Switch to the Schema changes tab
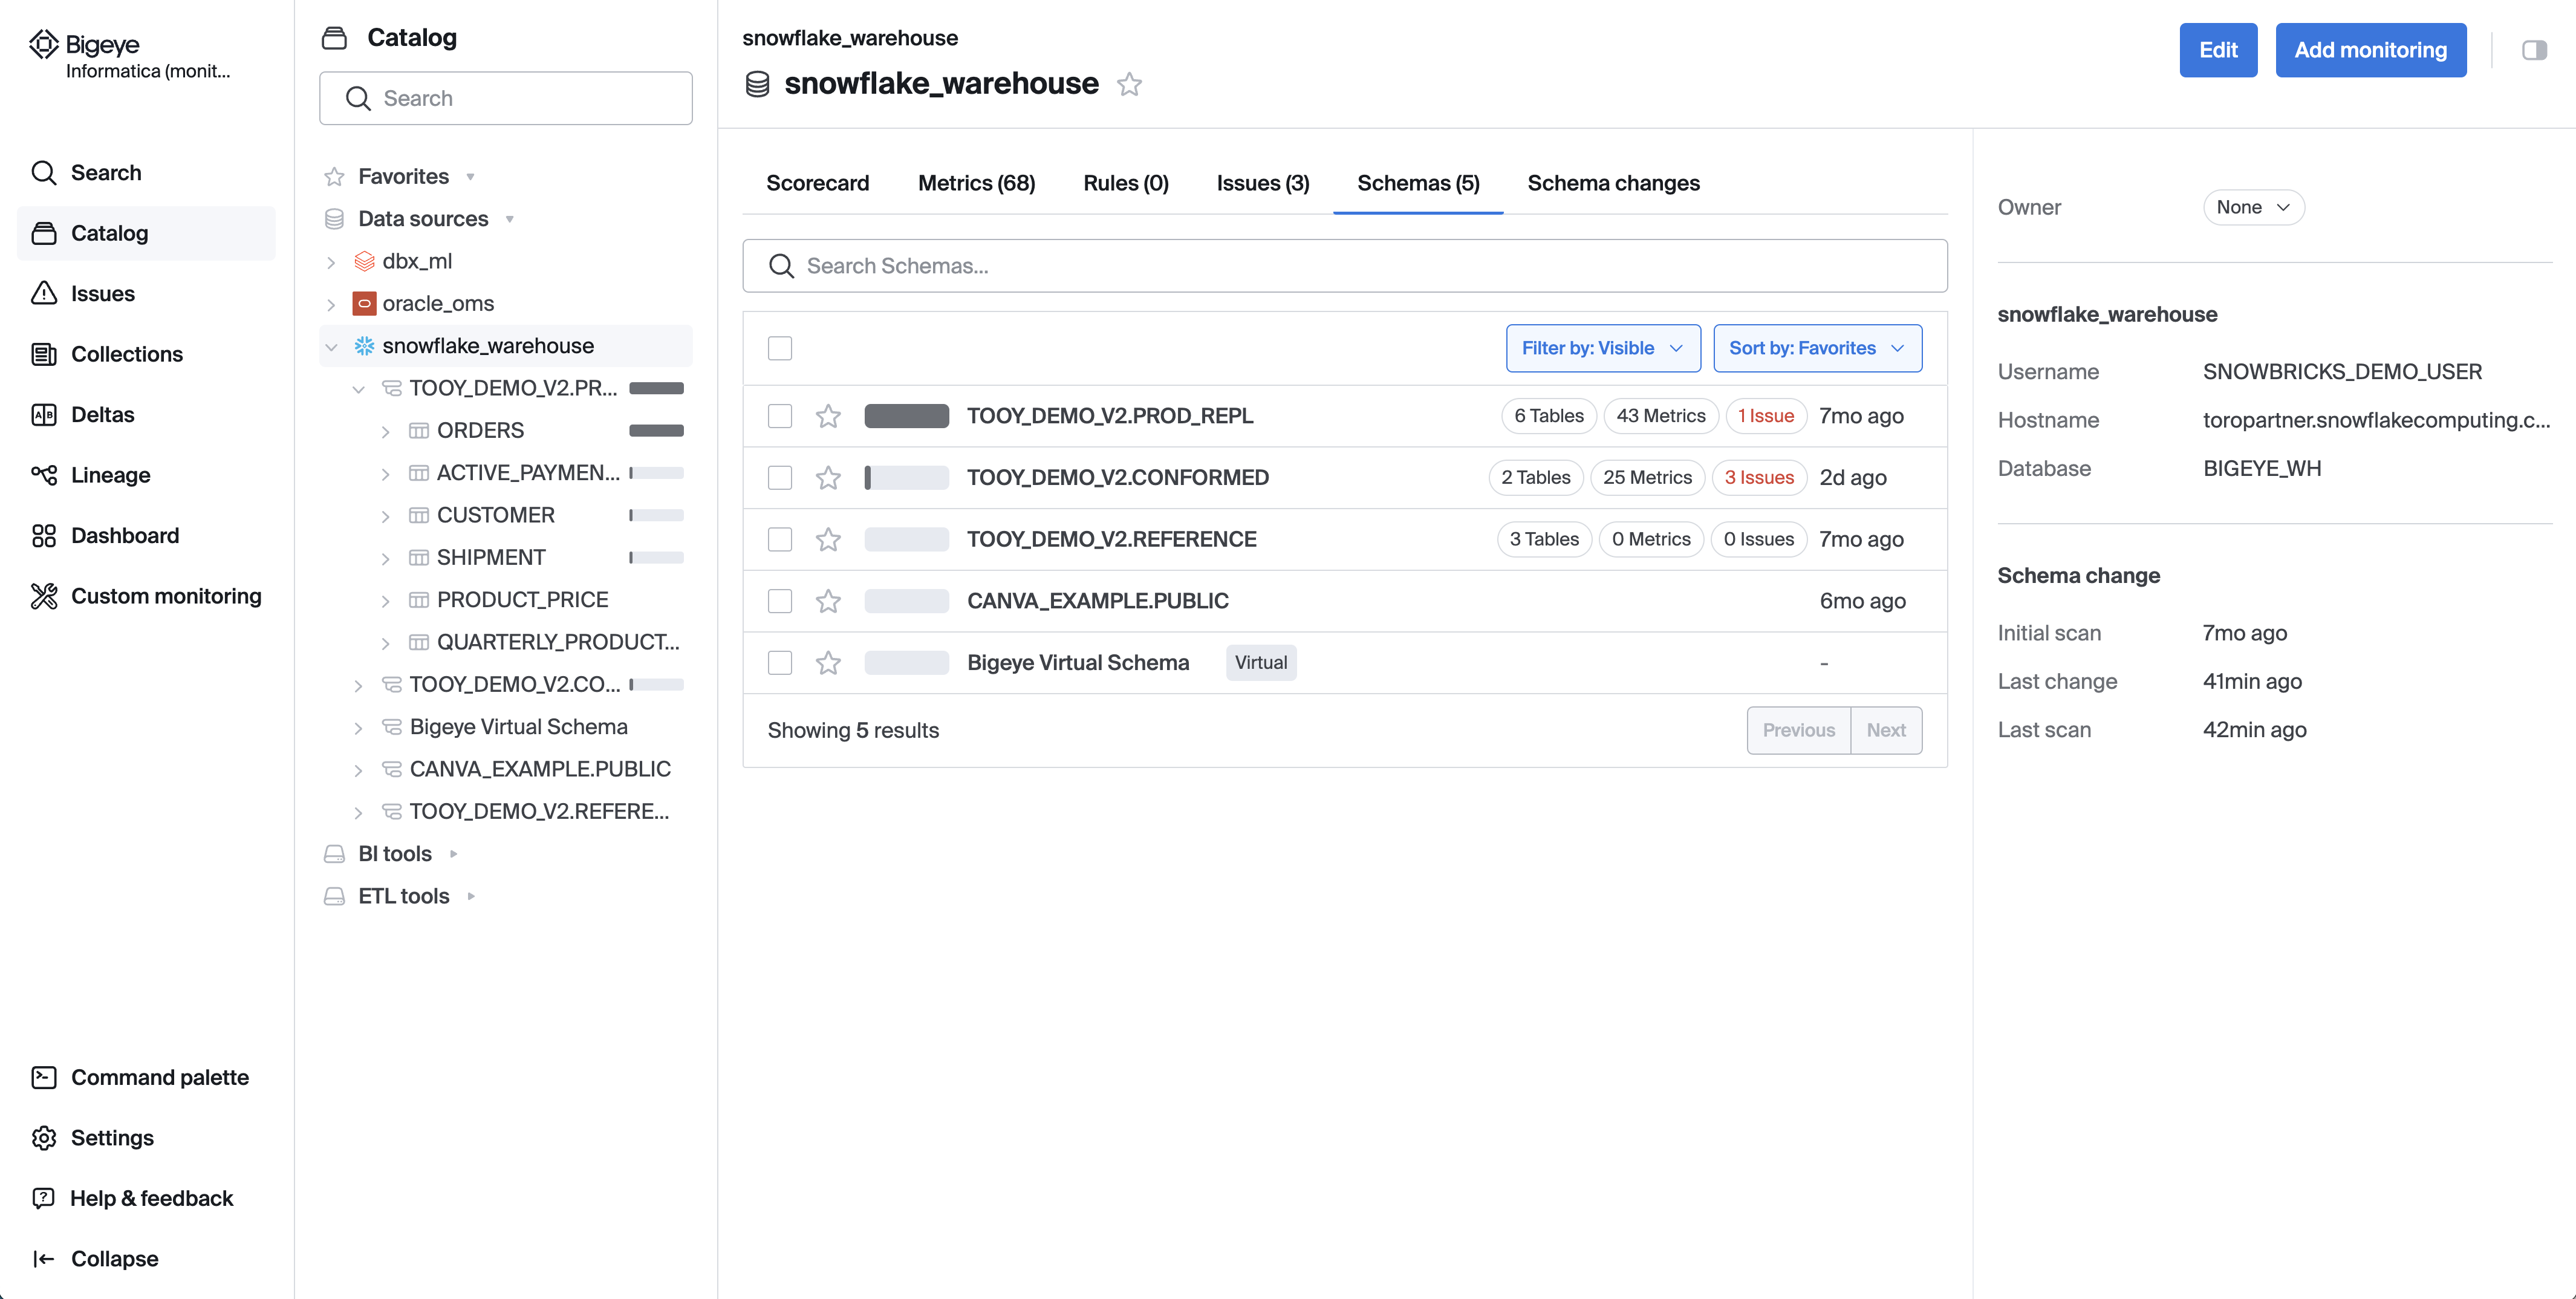Image resolution: width=2576 pixels, height=1299 pixels. [1613, 183]
